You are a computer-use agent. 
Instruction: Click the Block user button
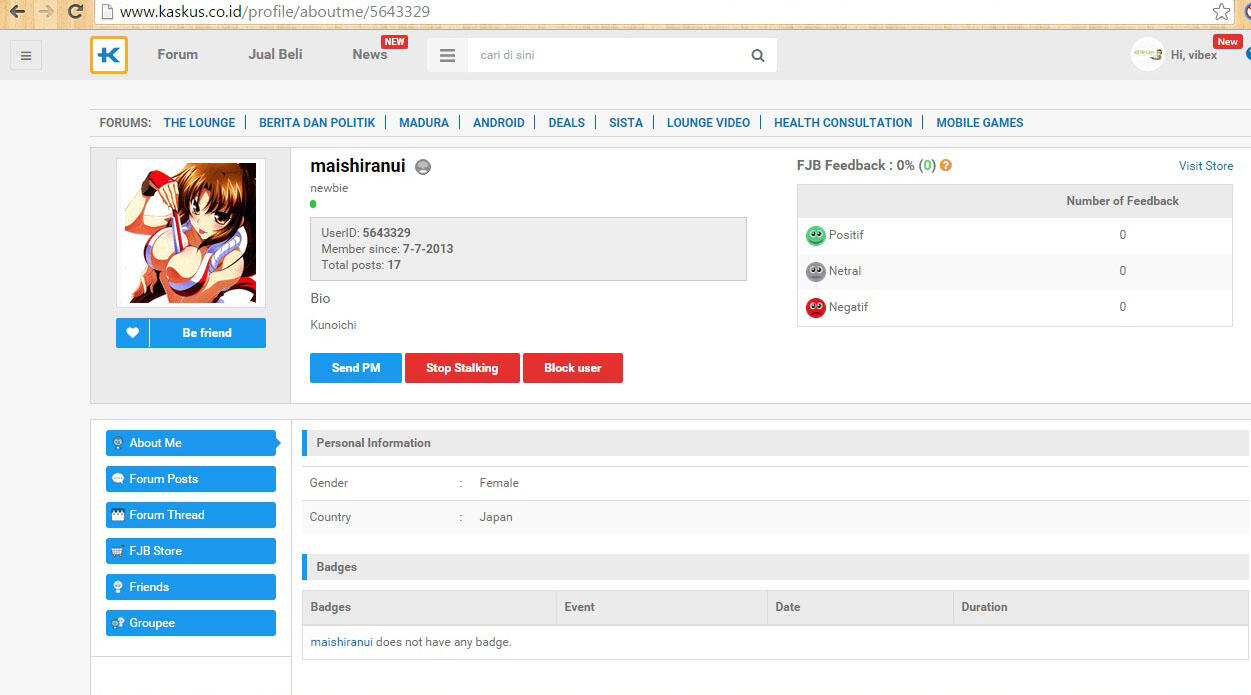tap(573, 368)
